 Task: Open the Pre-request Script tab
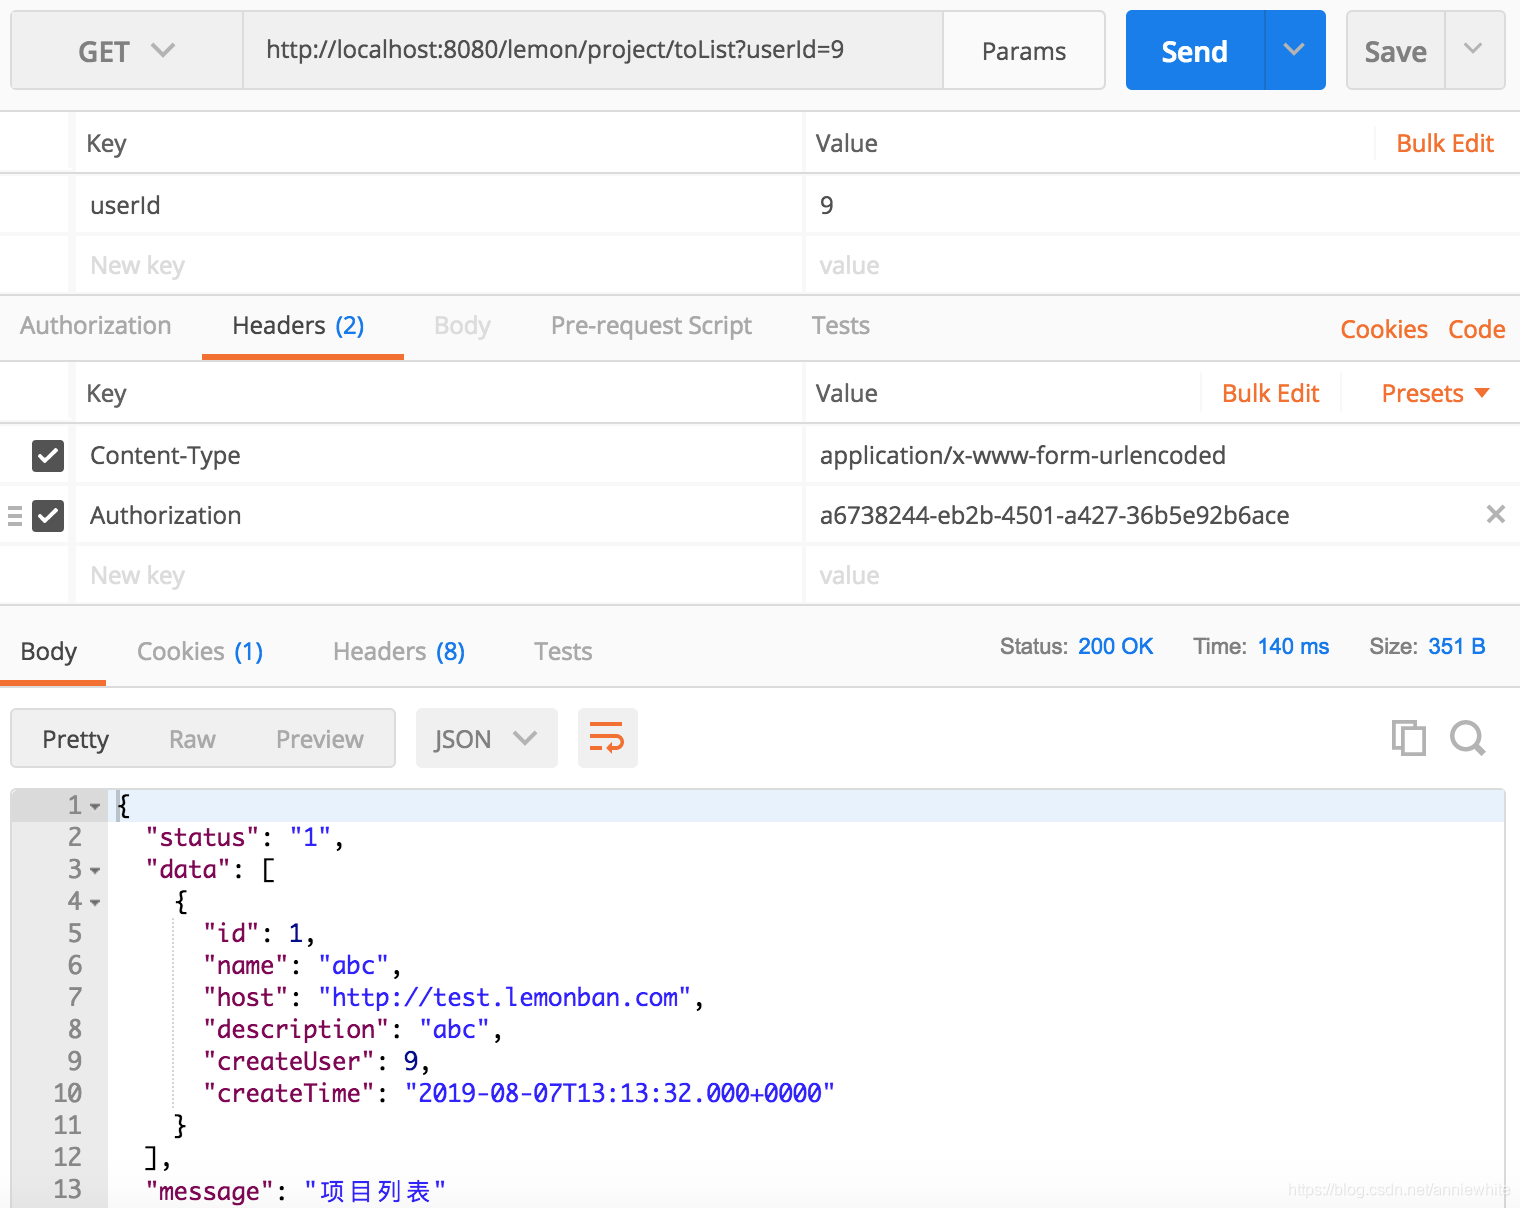[651, 326]
